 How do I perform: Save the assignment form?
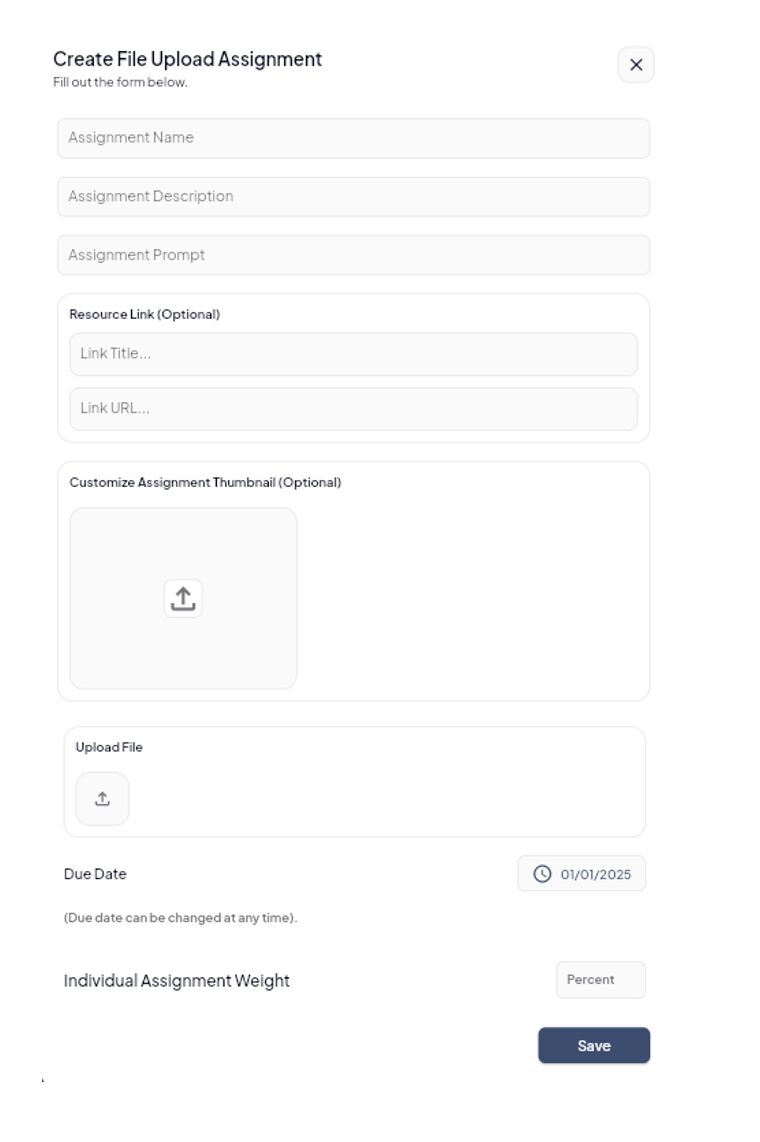(593, 1046)
